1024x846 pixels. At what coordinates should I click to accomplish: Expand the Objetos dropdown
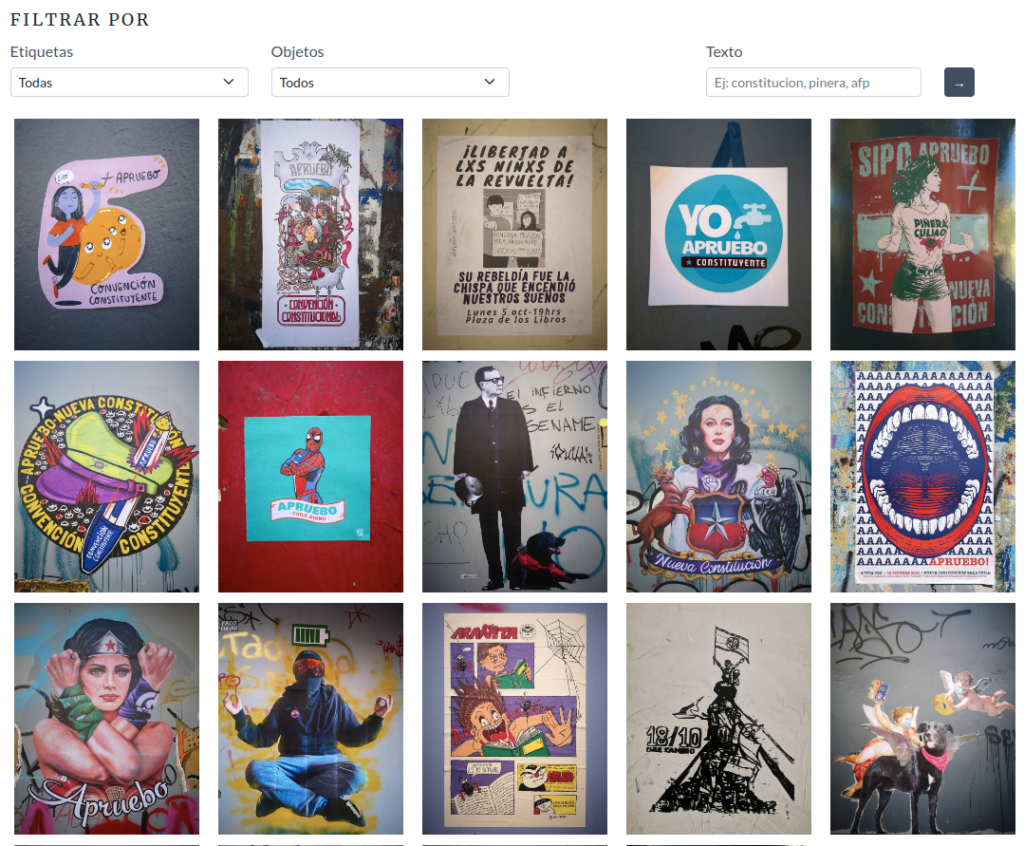(390, 82)
